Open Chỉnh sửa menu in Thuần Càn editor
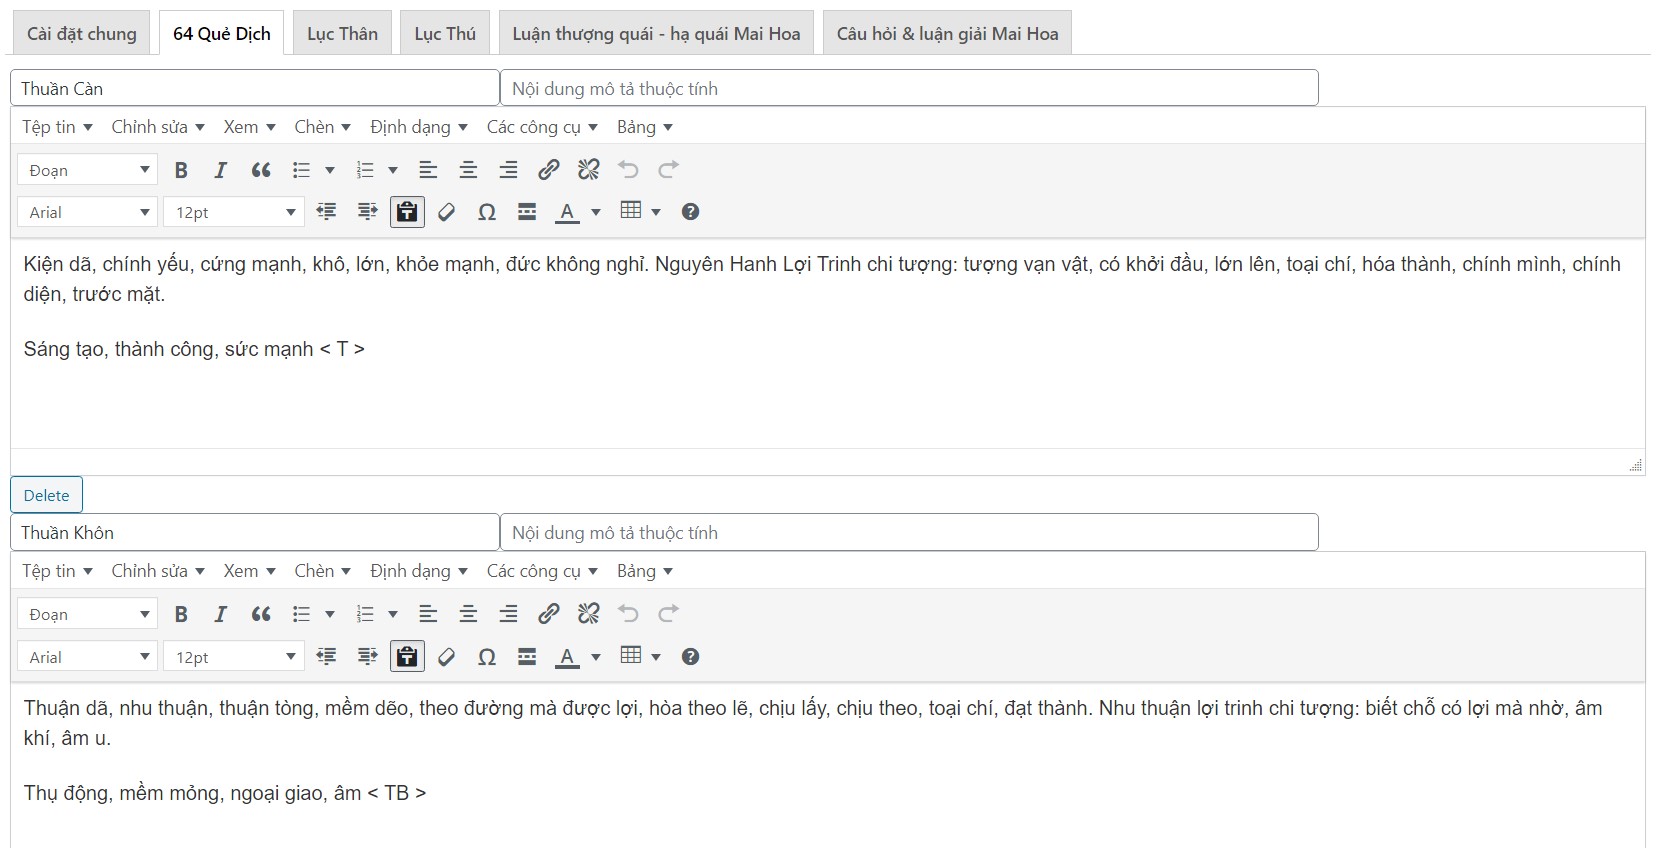The height and width of the screenshot is (848, 1658). pyautogui.click(x=158, y=127)
